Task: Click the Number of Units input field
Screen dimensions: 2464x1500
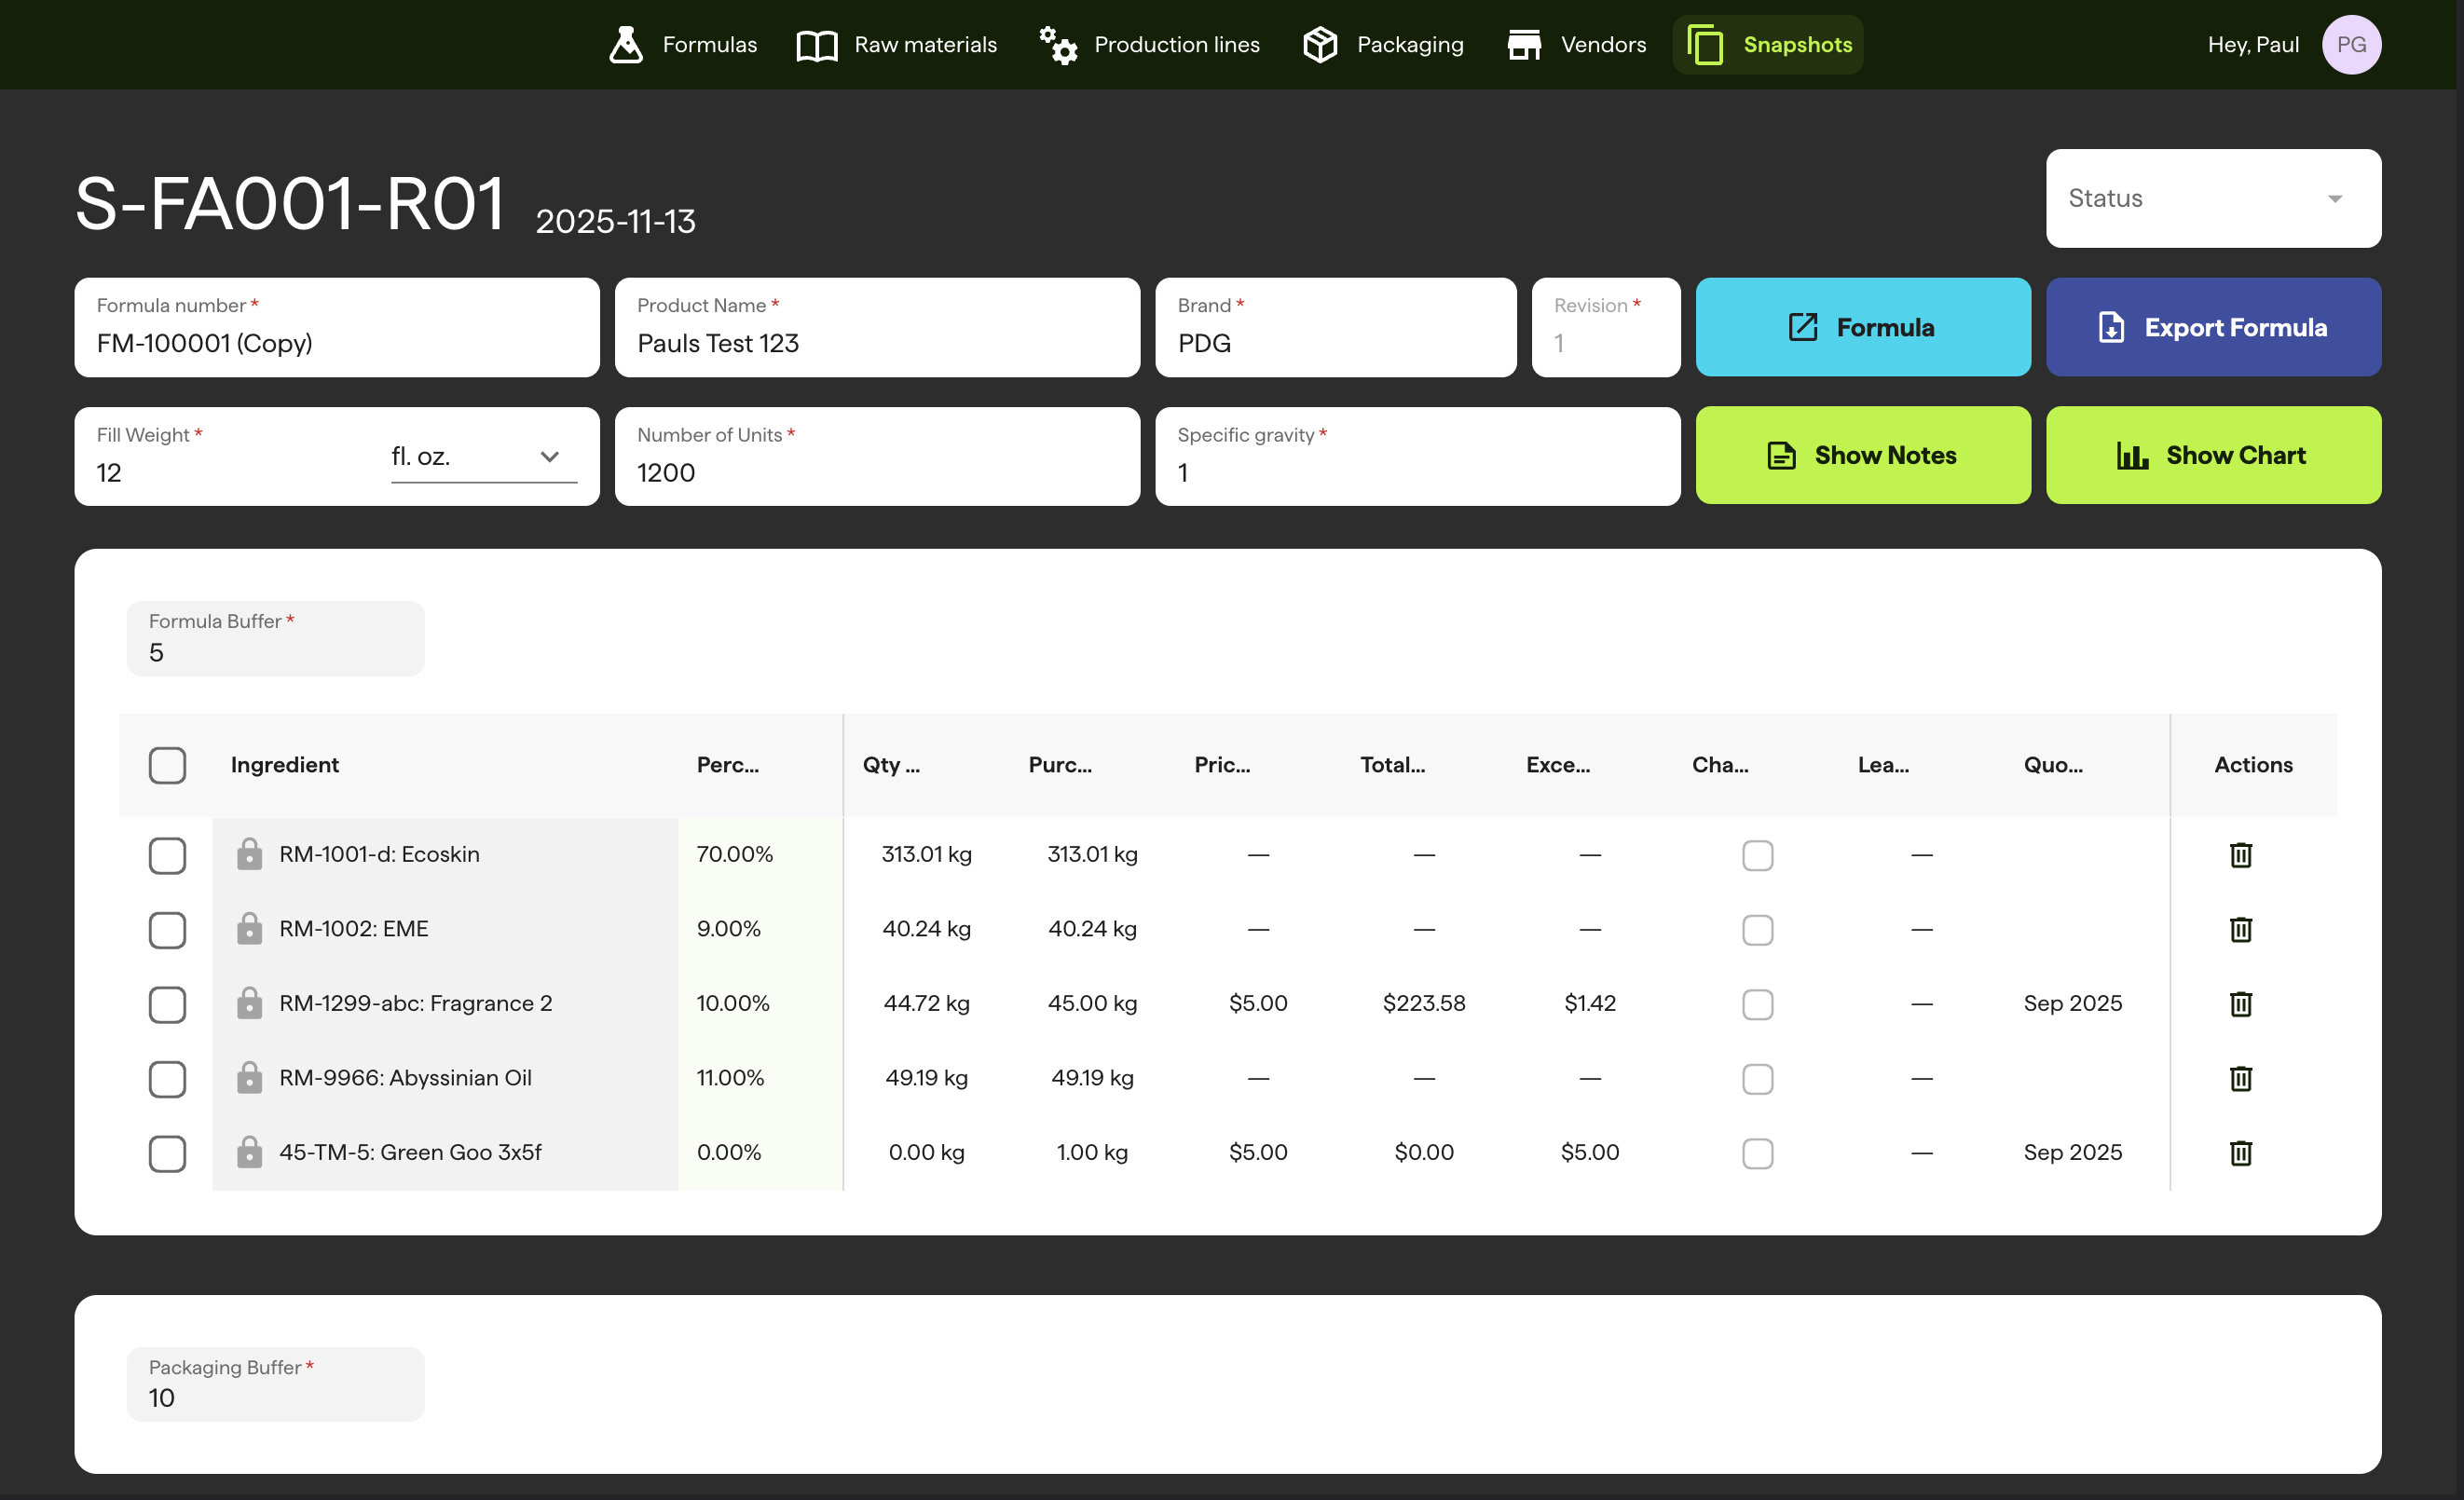Action: click(877, 473)
